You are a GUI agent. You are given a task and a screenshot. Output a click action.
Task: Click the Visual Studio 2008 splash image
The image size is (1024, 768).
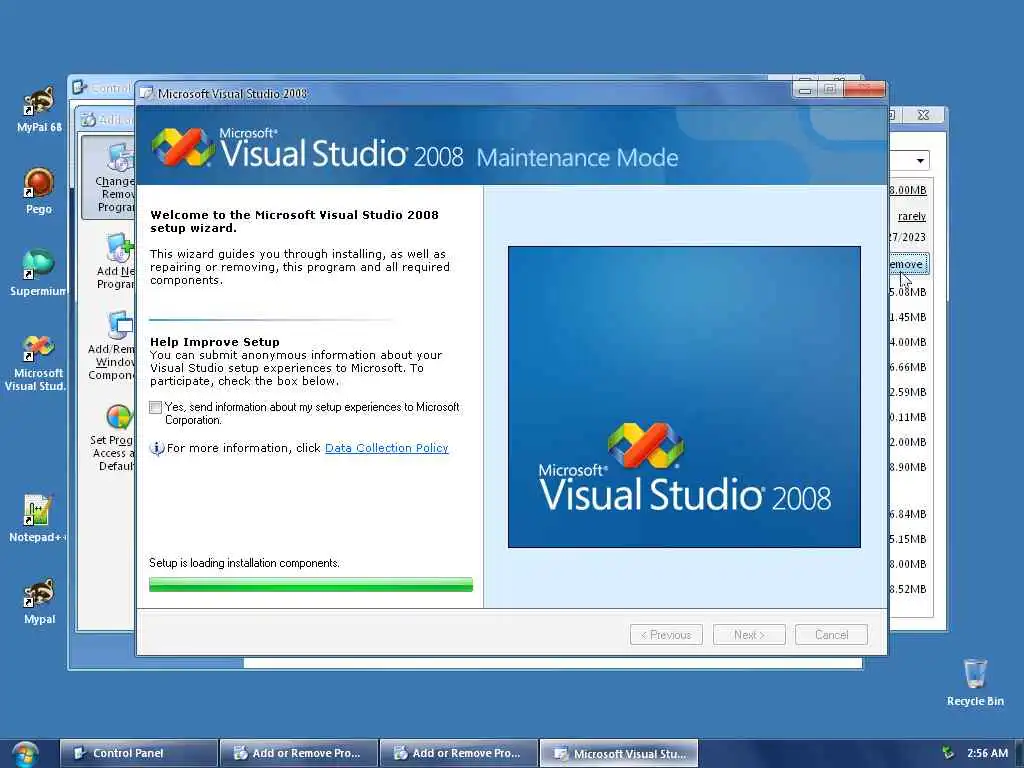pos(684,397)
